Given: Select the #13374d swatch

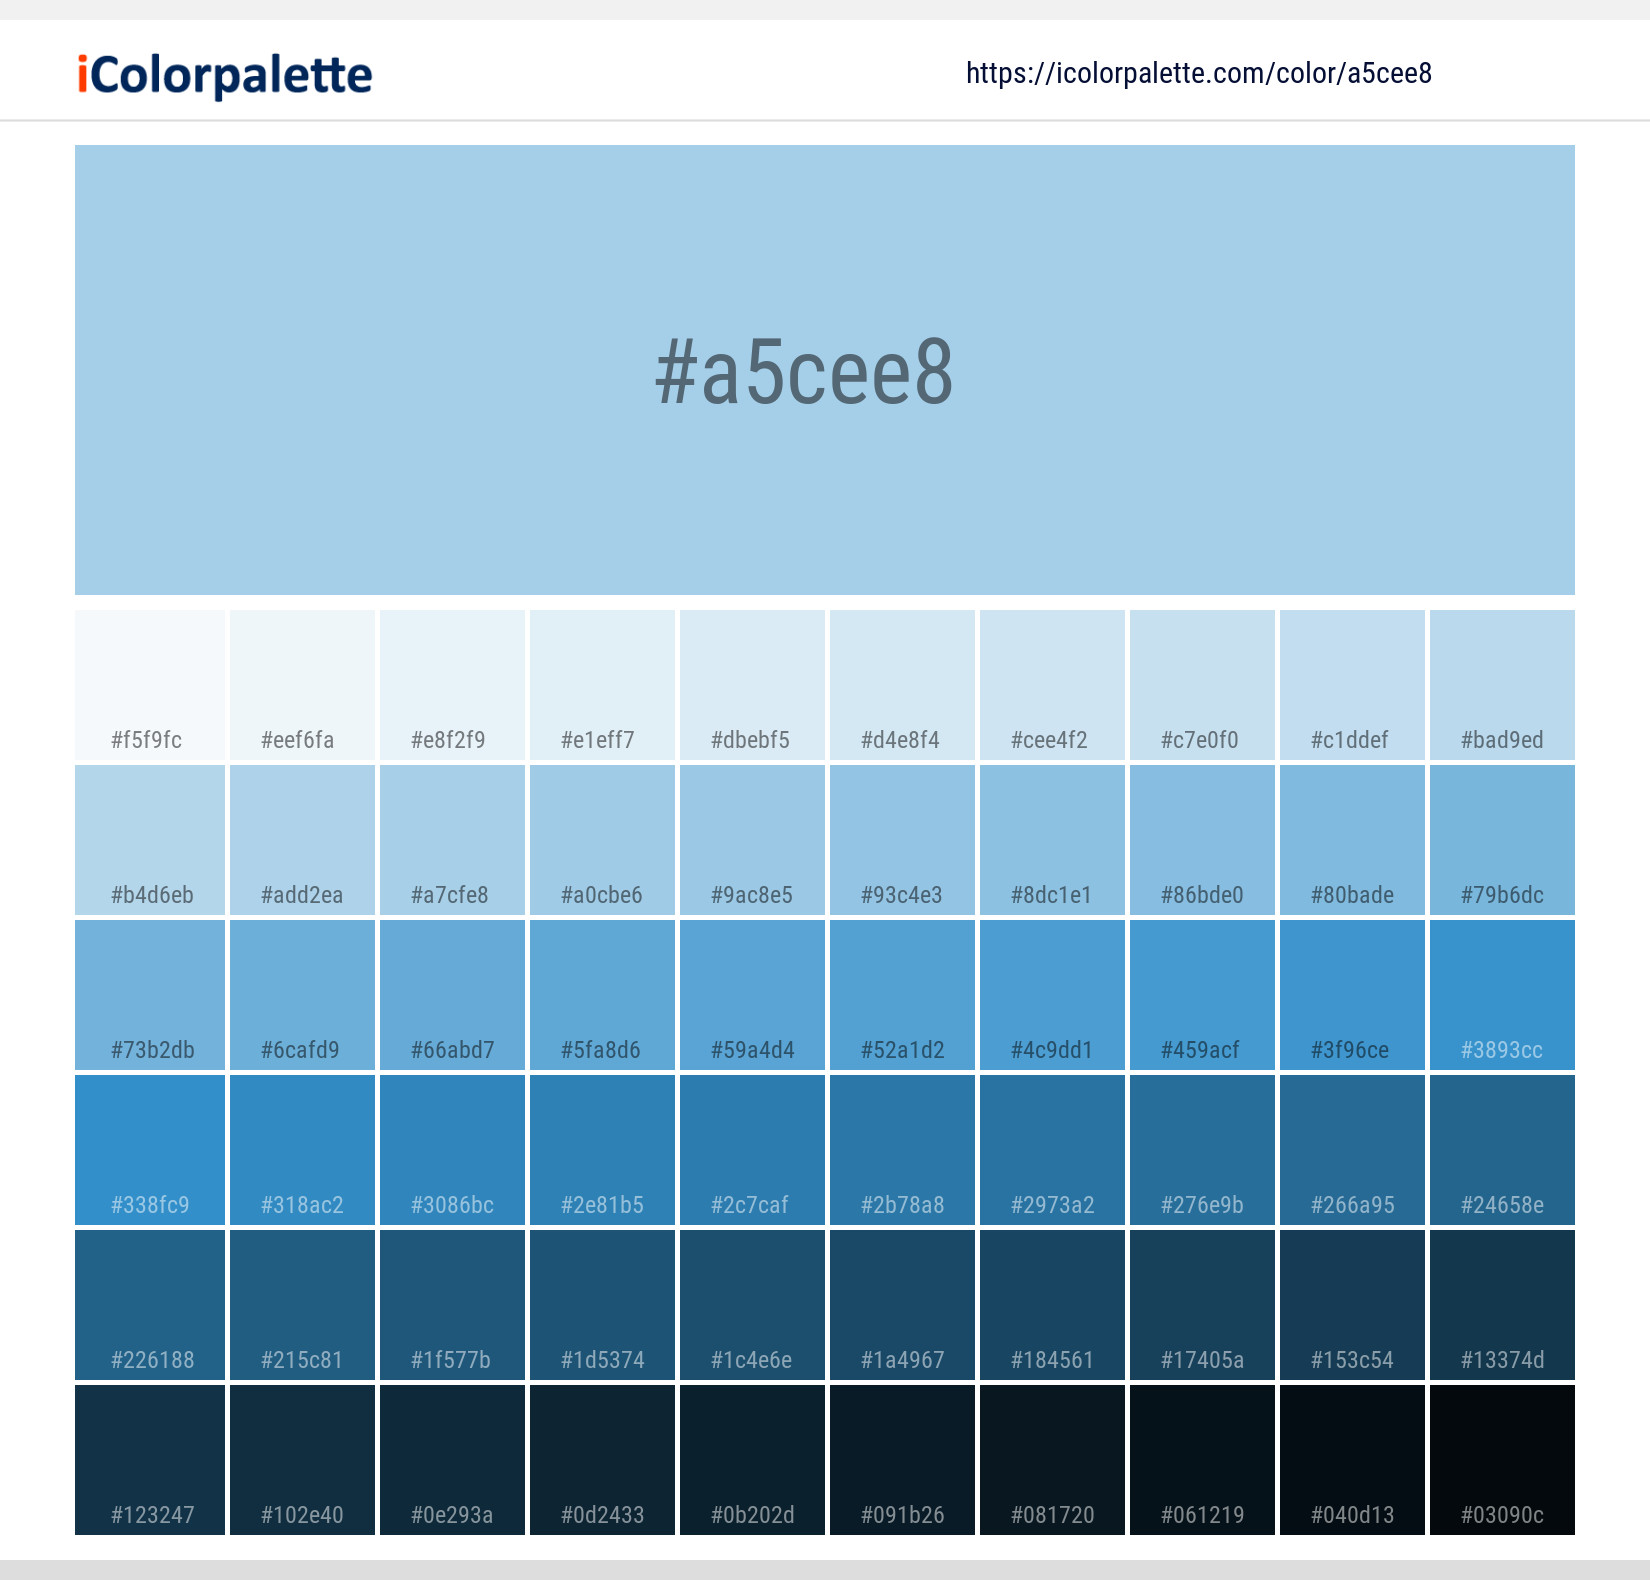Looking at the screenshot, I should [1501, 1305].
